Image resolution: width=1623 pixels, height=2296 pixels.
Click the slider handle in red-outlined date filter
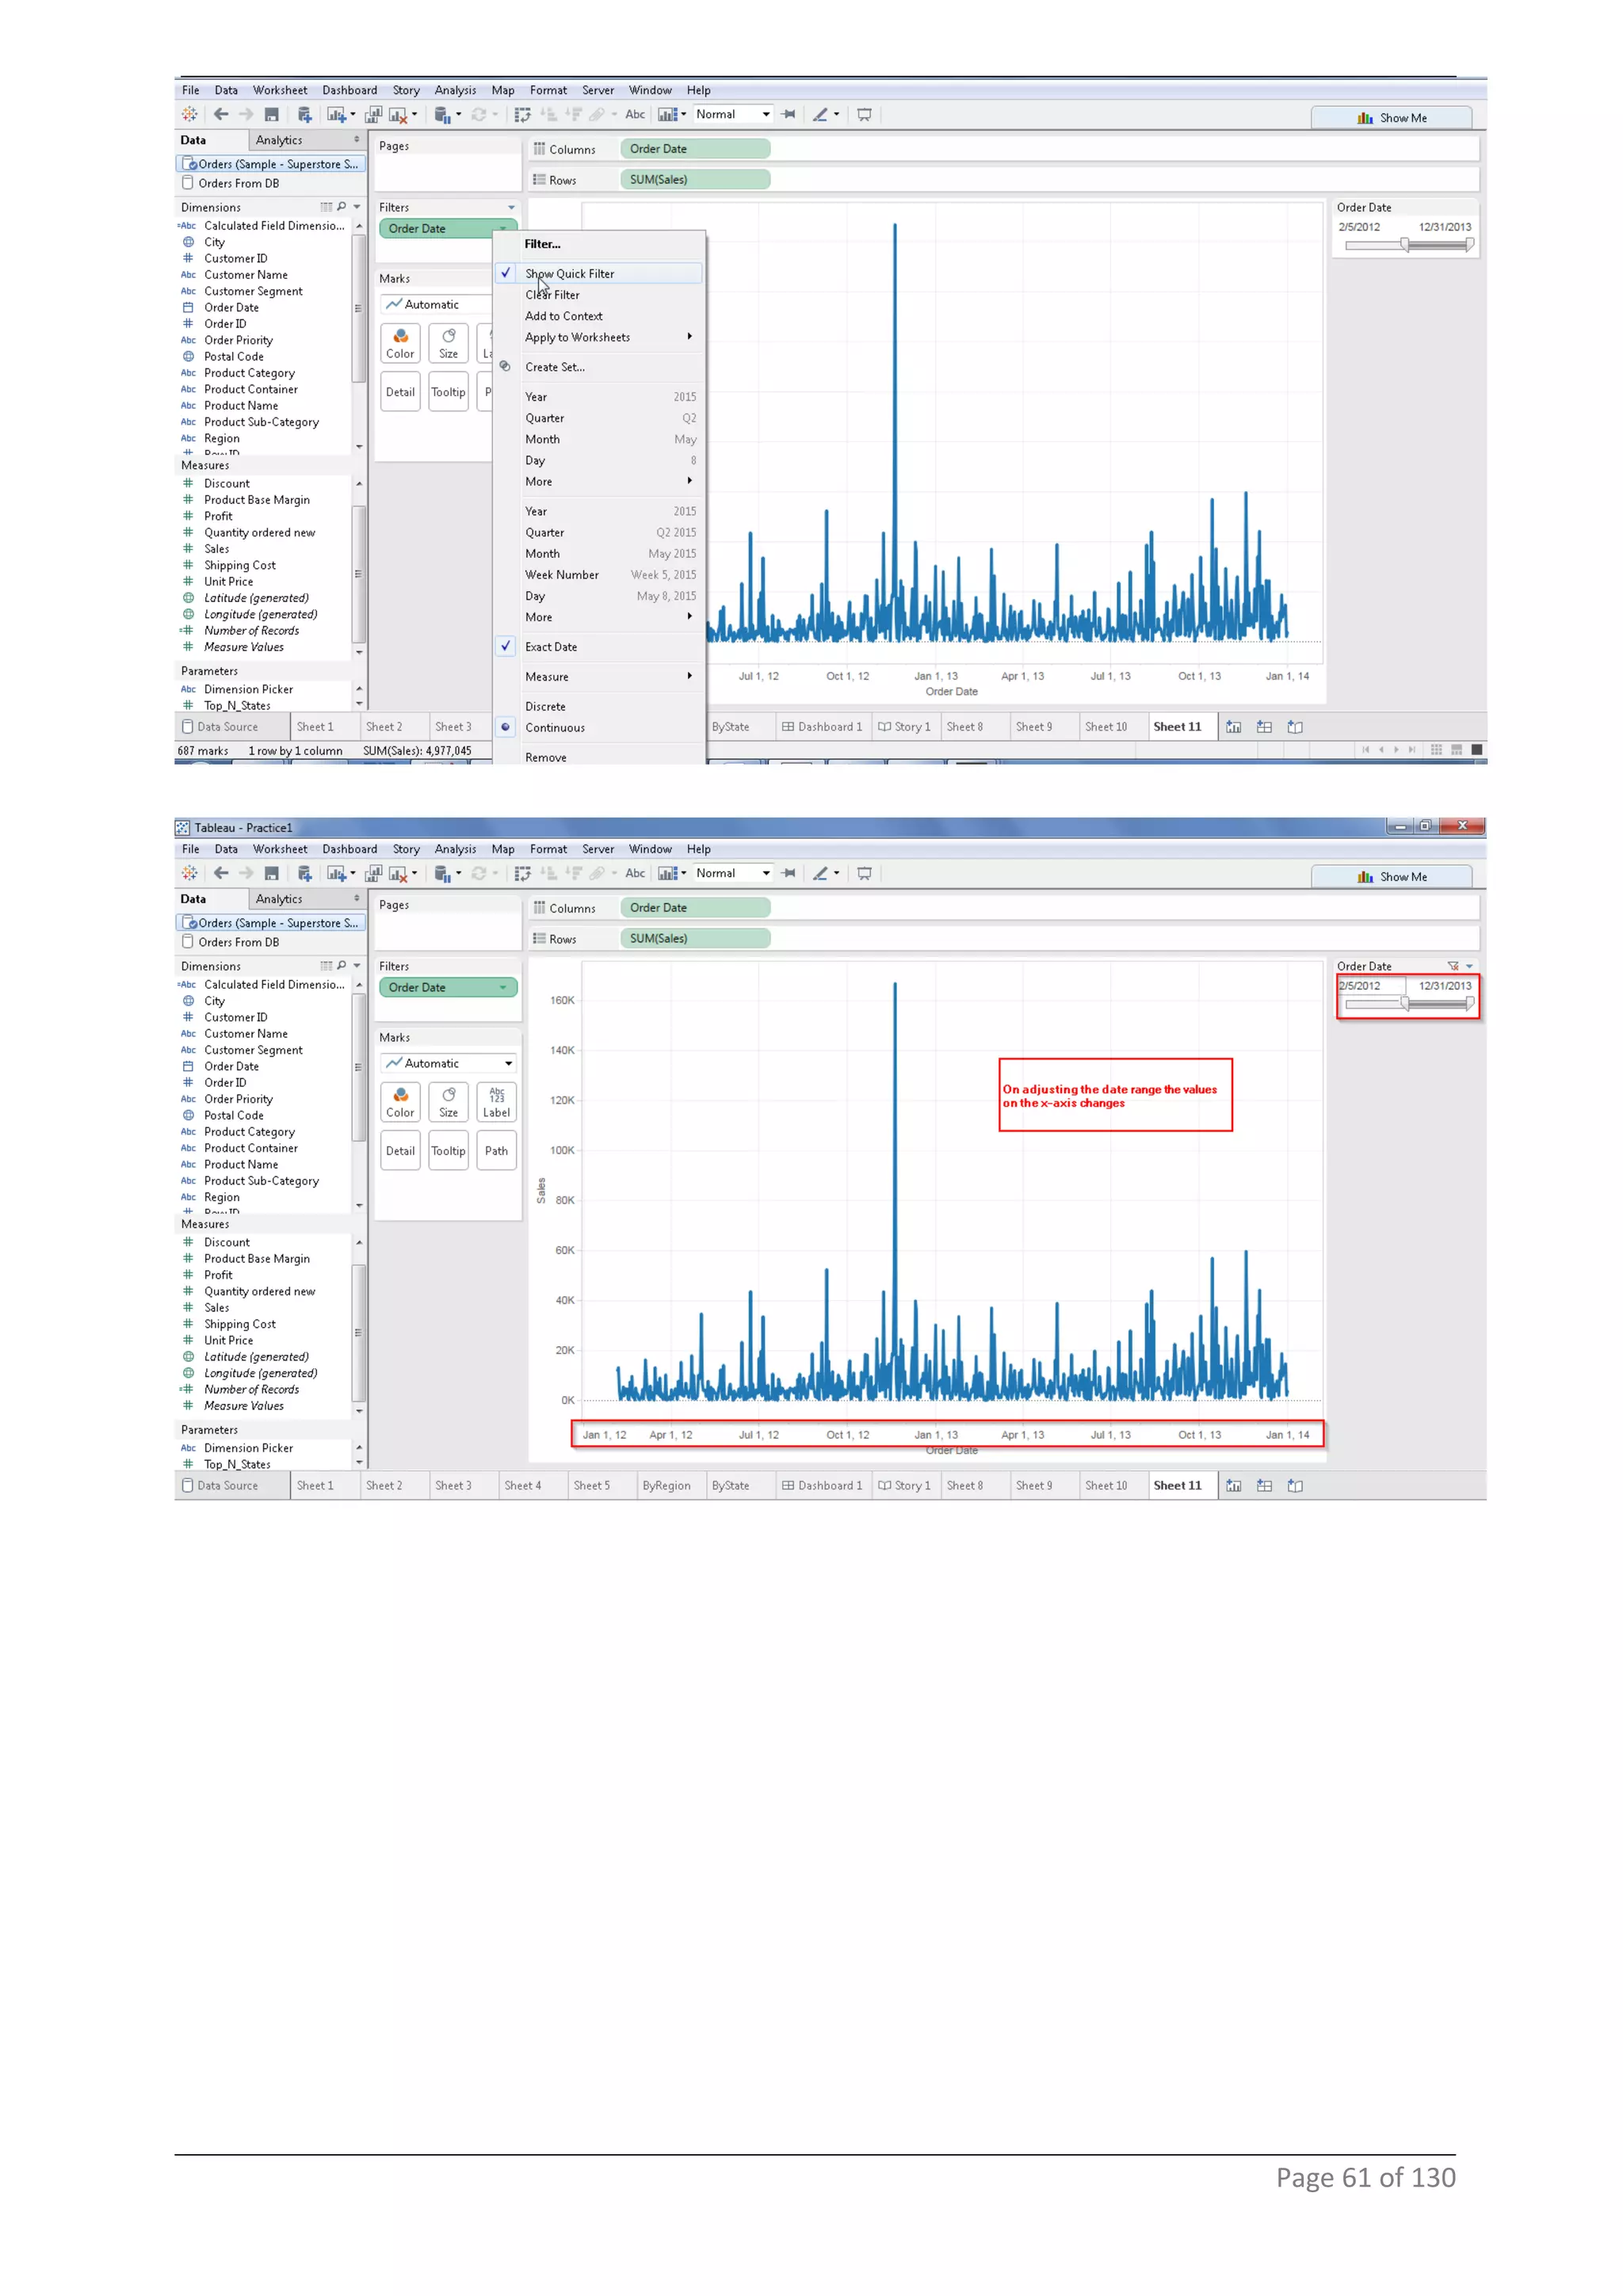point(1405,1003)
